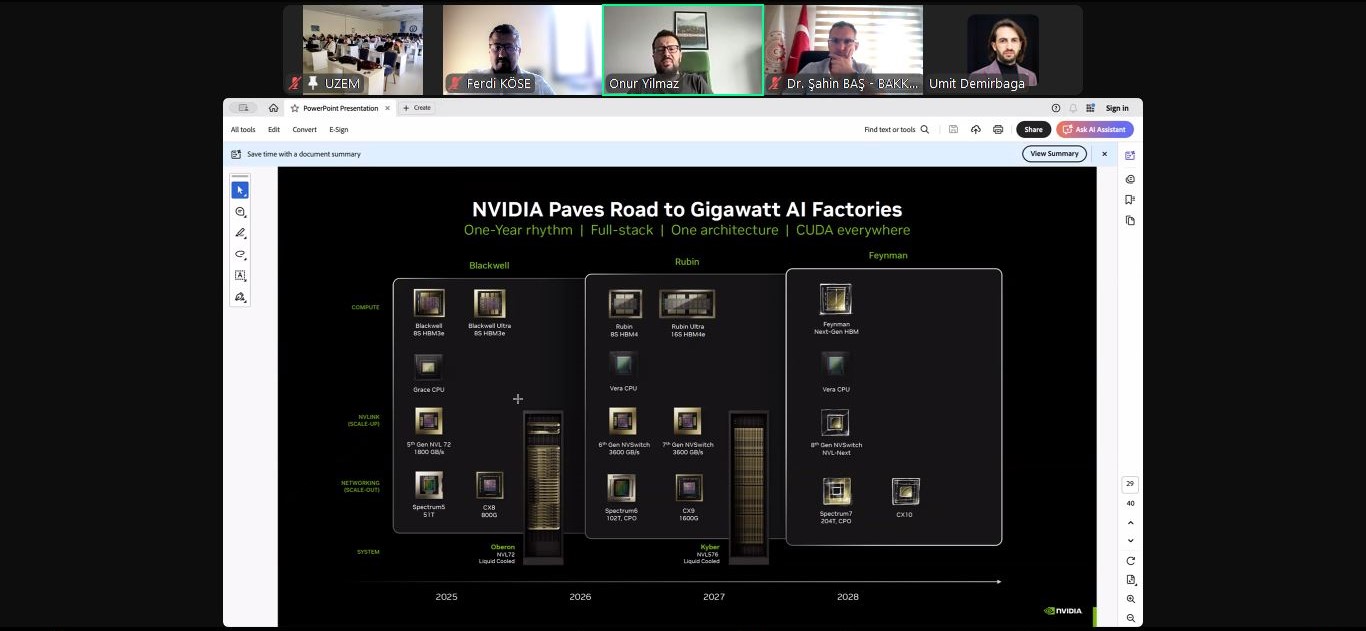Viewport: 1366px width, 631px height.
Task: Click Sign in
Action: pos(1118,108)
